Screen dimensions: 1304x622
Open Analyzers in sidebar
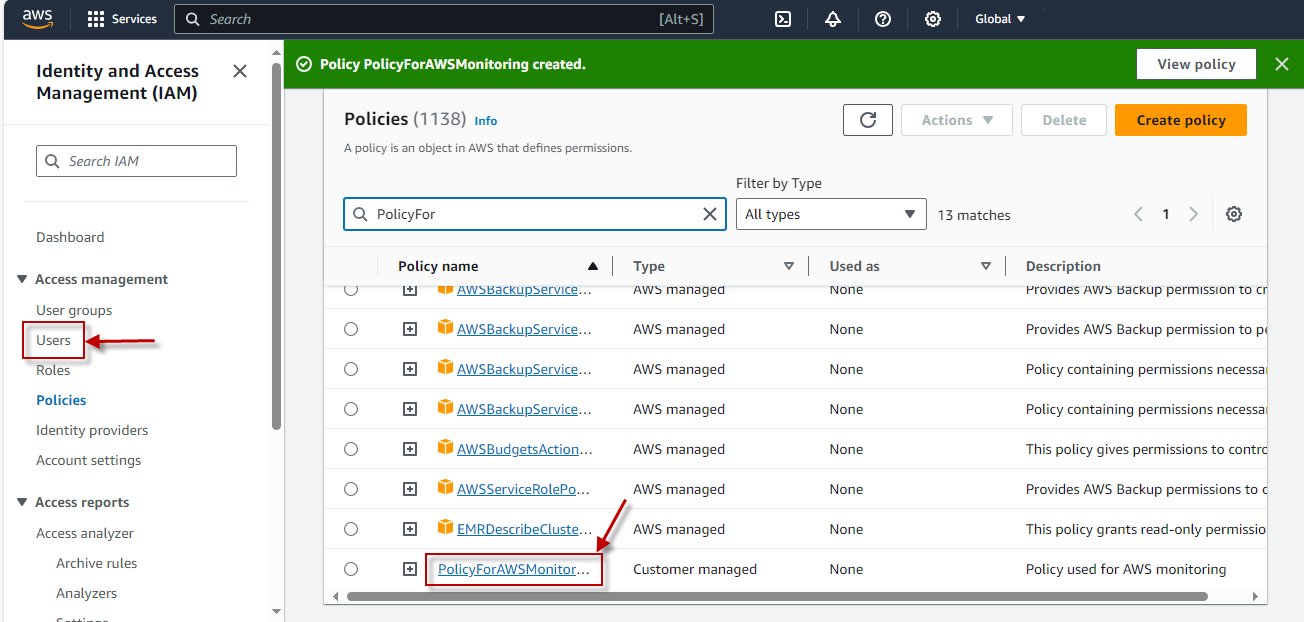pos(86,593)
